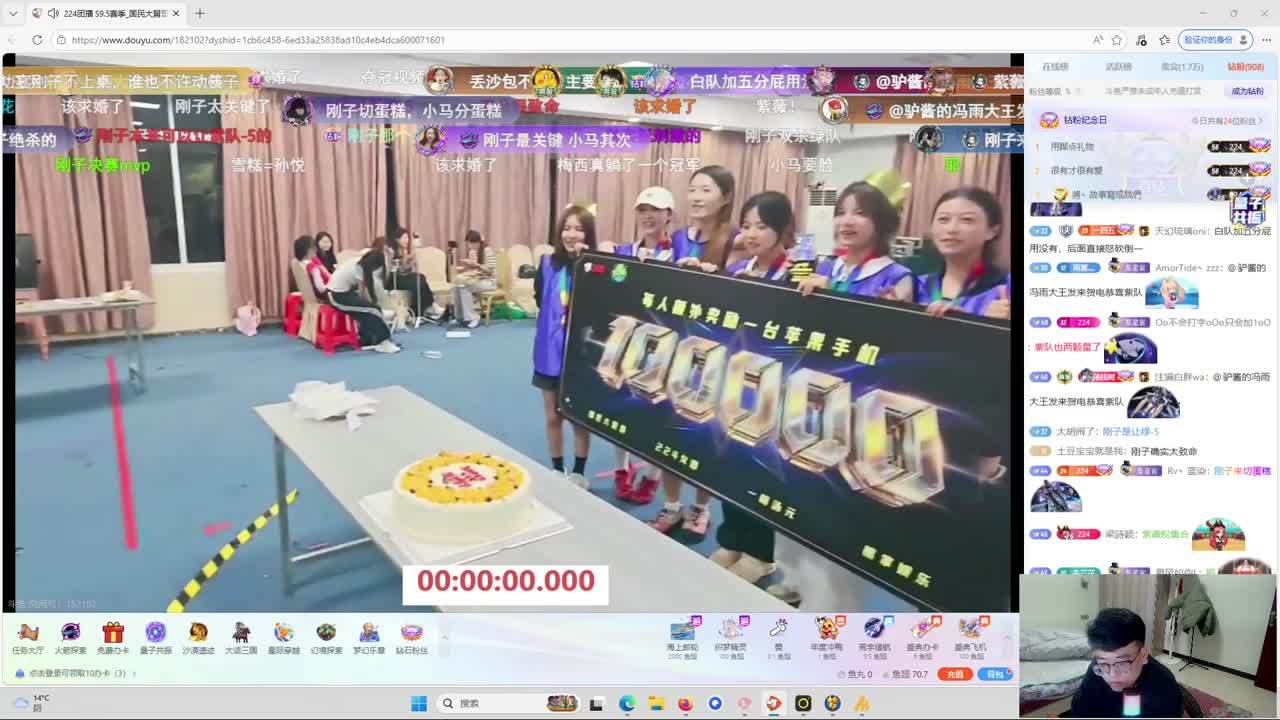Click the 成为钻粉 button

tap(1247, 91)
